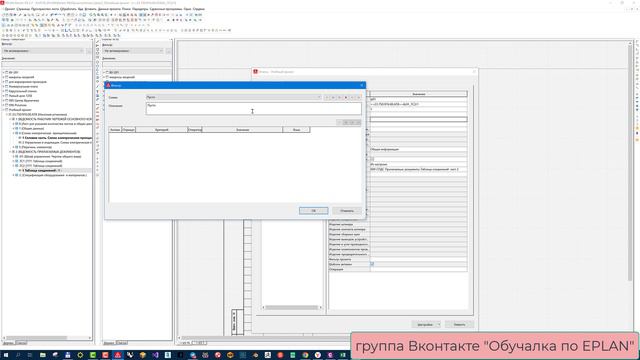The image size is (640, 360).
Task: Select 'Силовая часть' bold page in left tree
Action: pyautogui.click(x=57, y=138)
